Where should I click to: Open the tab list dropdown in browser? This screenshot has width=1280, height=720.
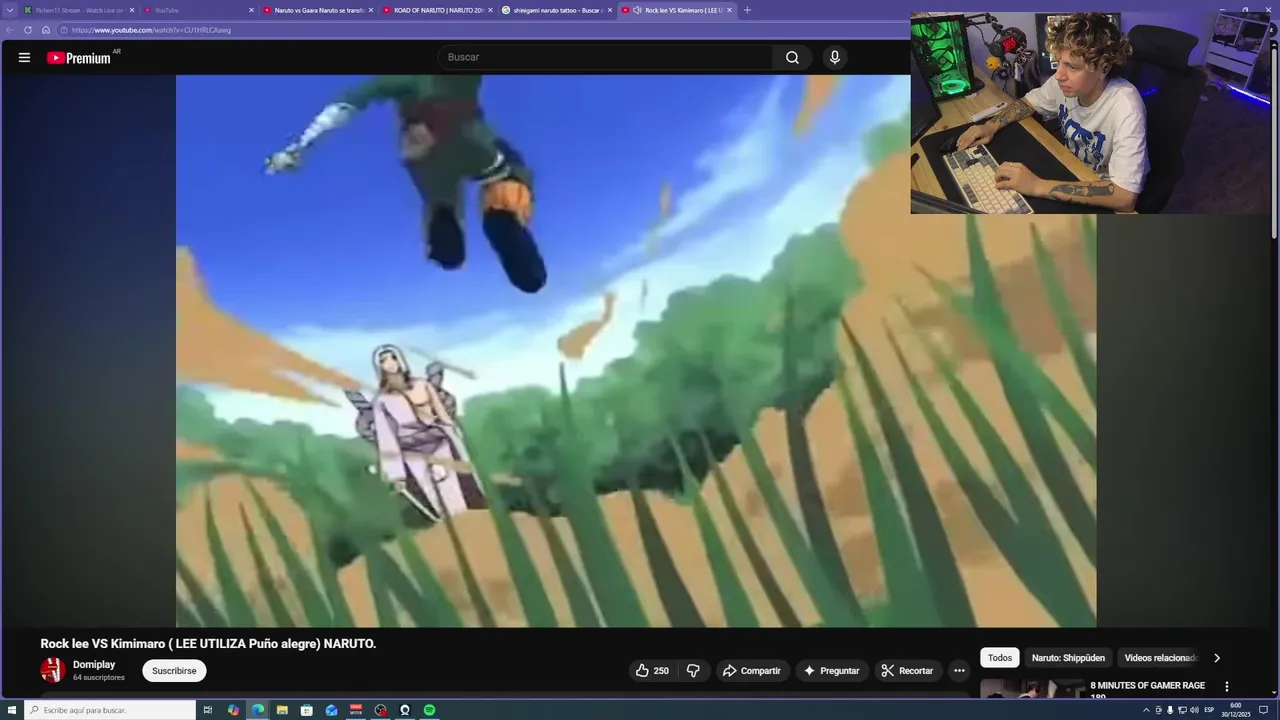click(11, 10)
